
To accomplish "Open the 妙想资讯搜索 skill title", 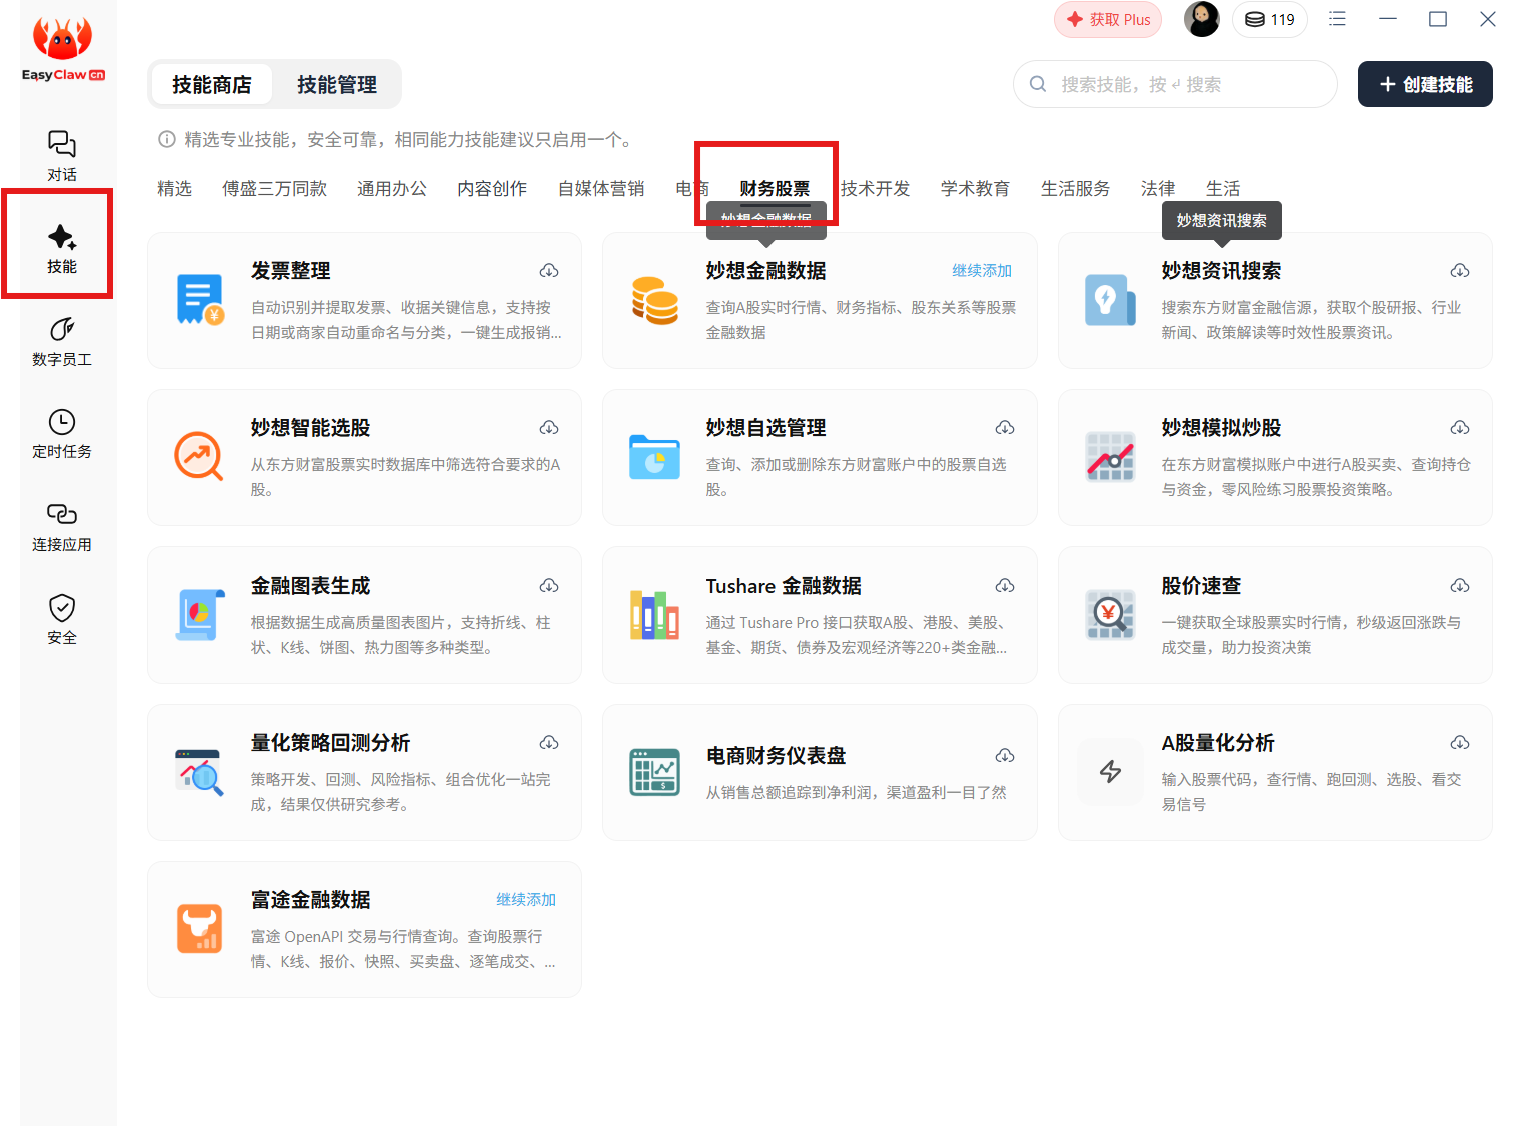I will tap(1221, 271).
